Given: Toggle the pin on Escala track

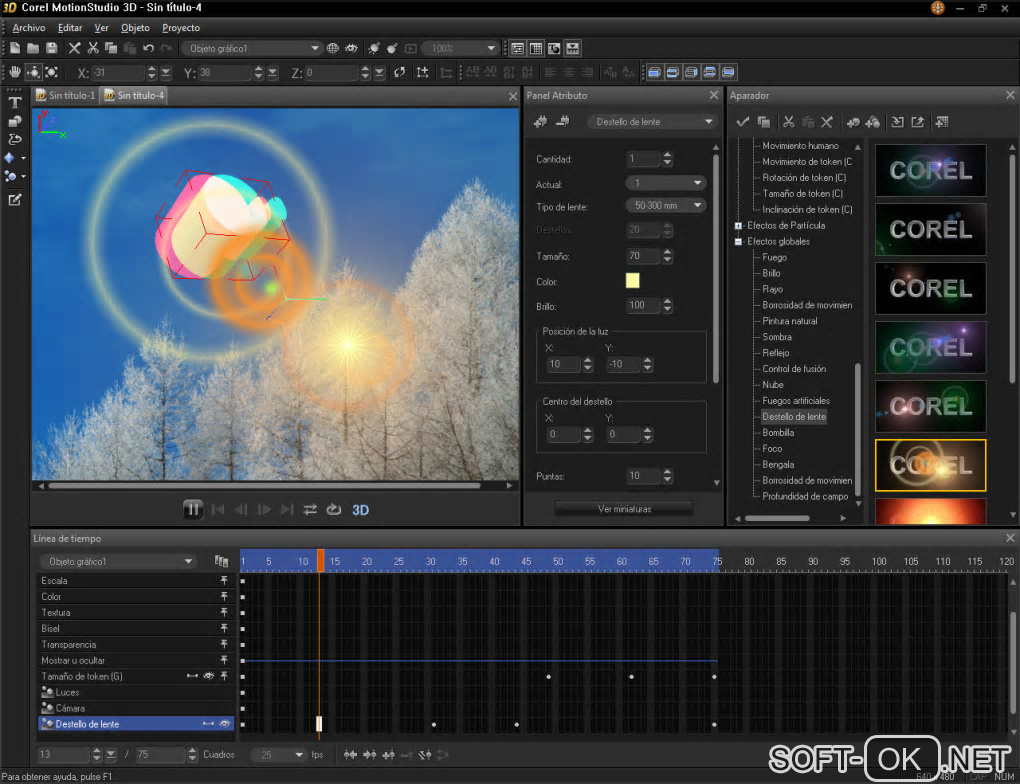Looking at the screenshot, I should click(224, 580).
